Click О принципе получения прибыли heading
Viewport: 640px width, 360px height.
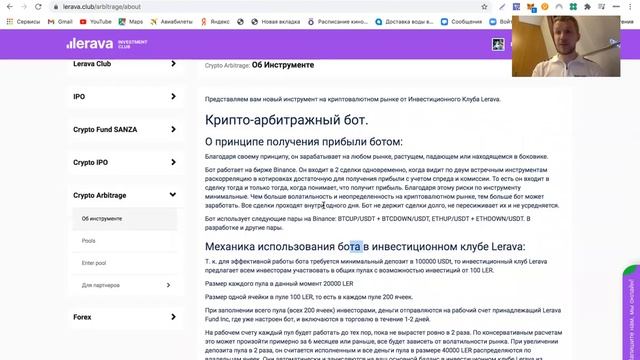tap(304, 142)
